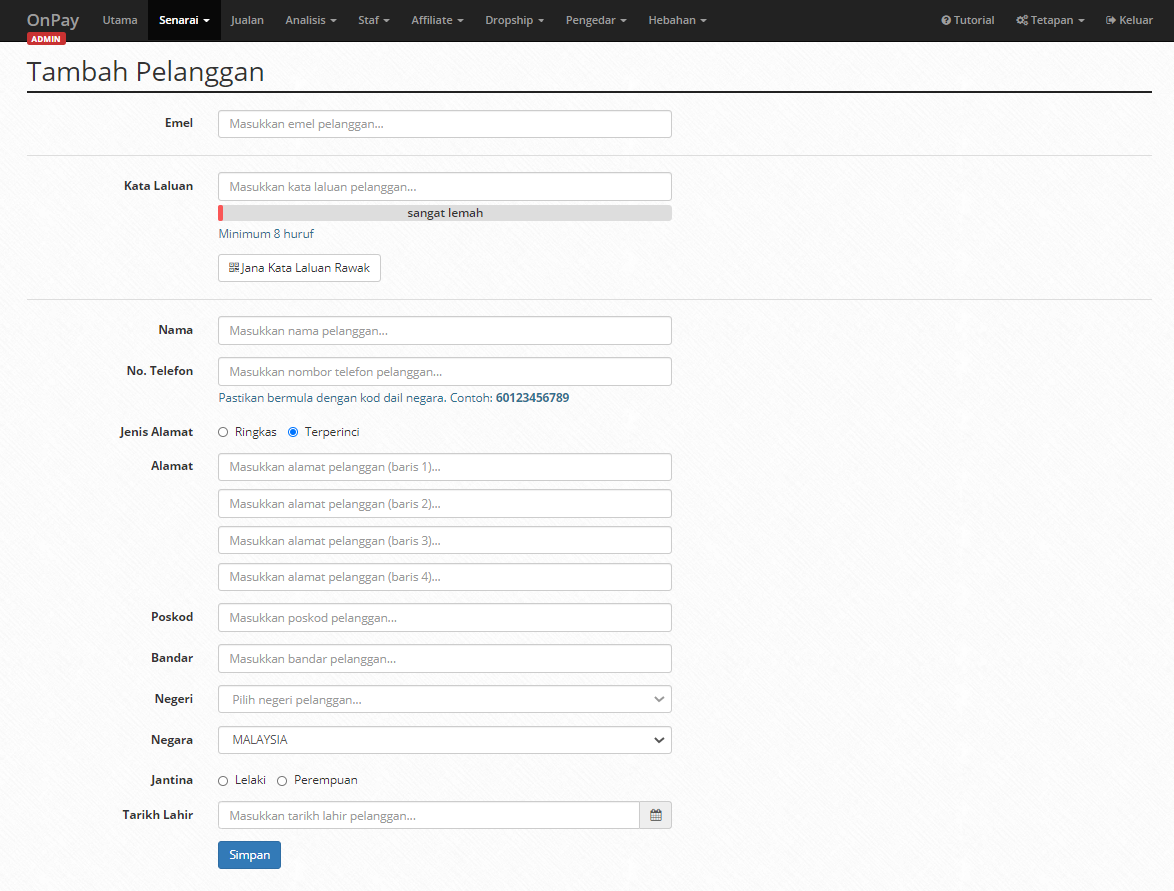The height and width of the screenshot is (891, 1174).
Task: Select the Terperinci address type
Action: [x=293, y=432]
